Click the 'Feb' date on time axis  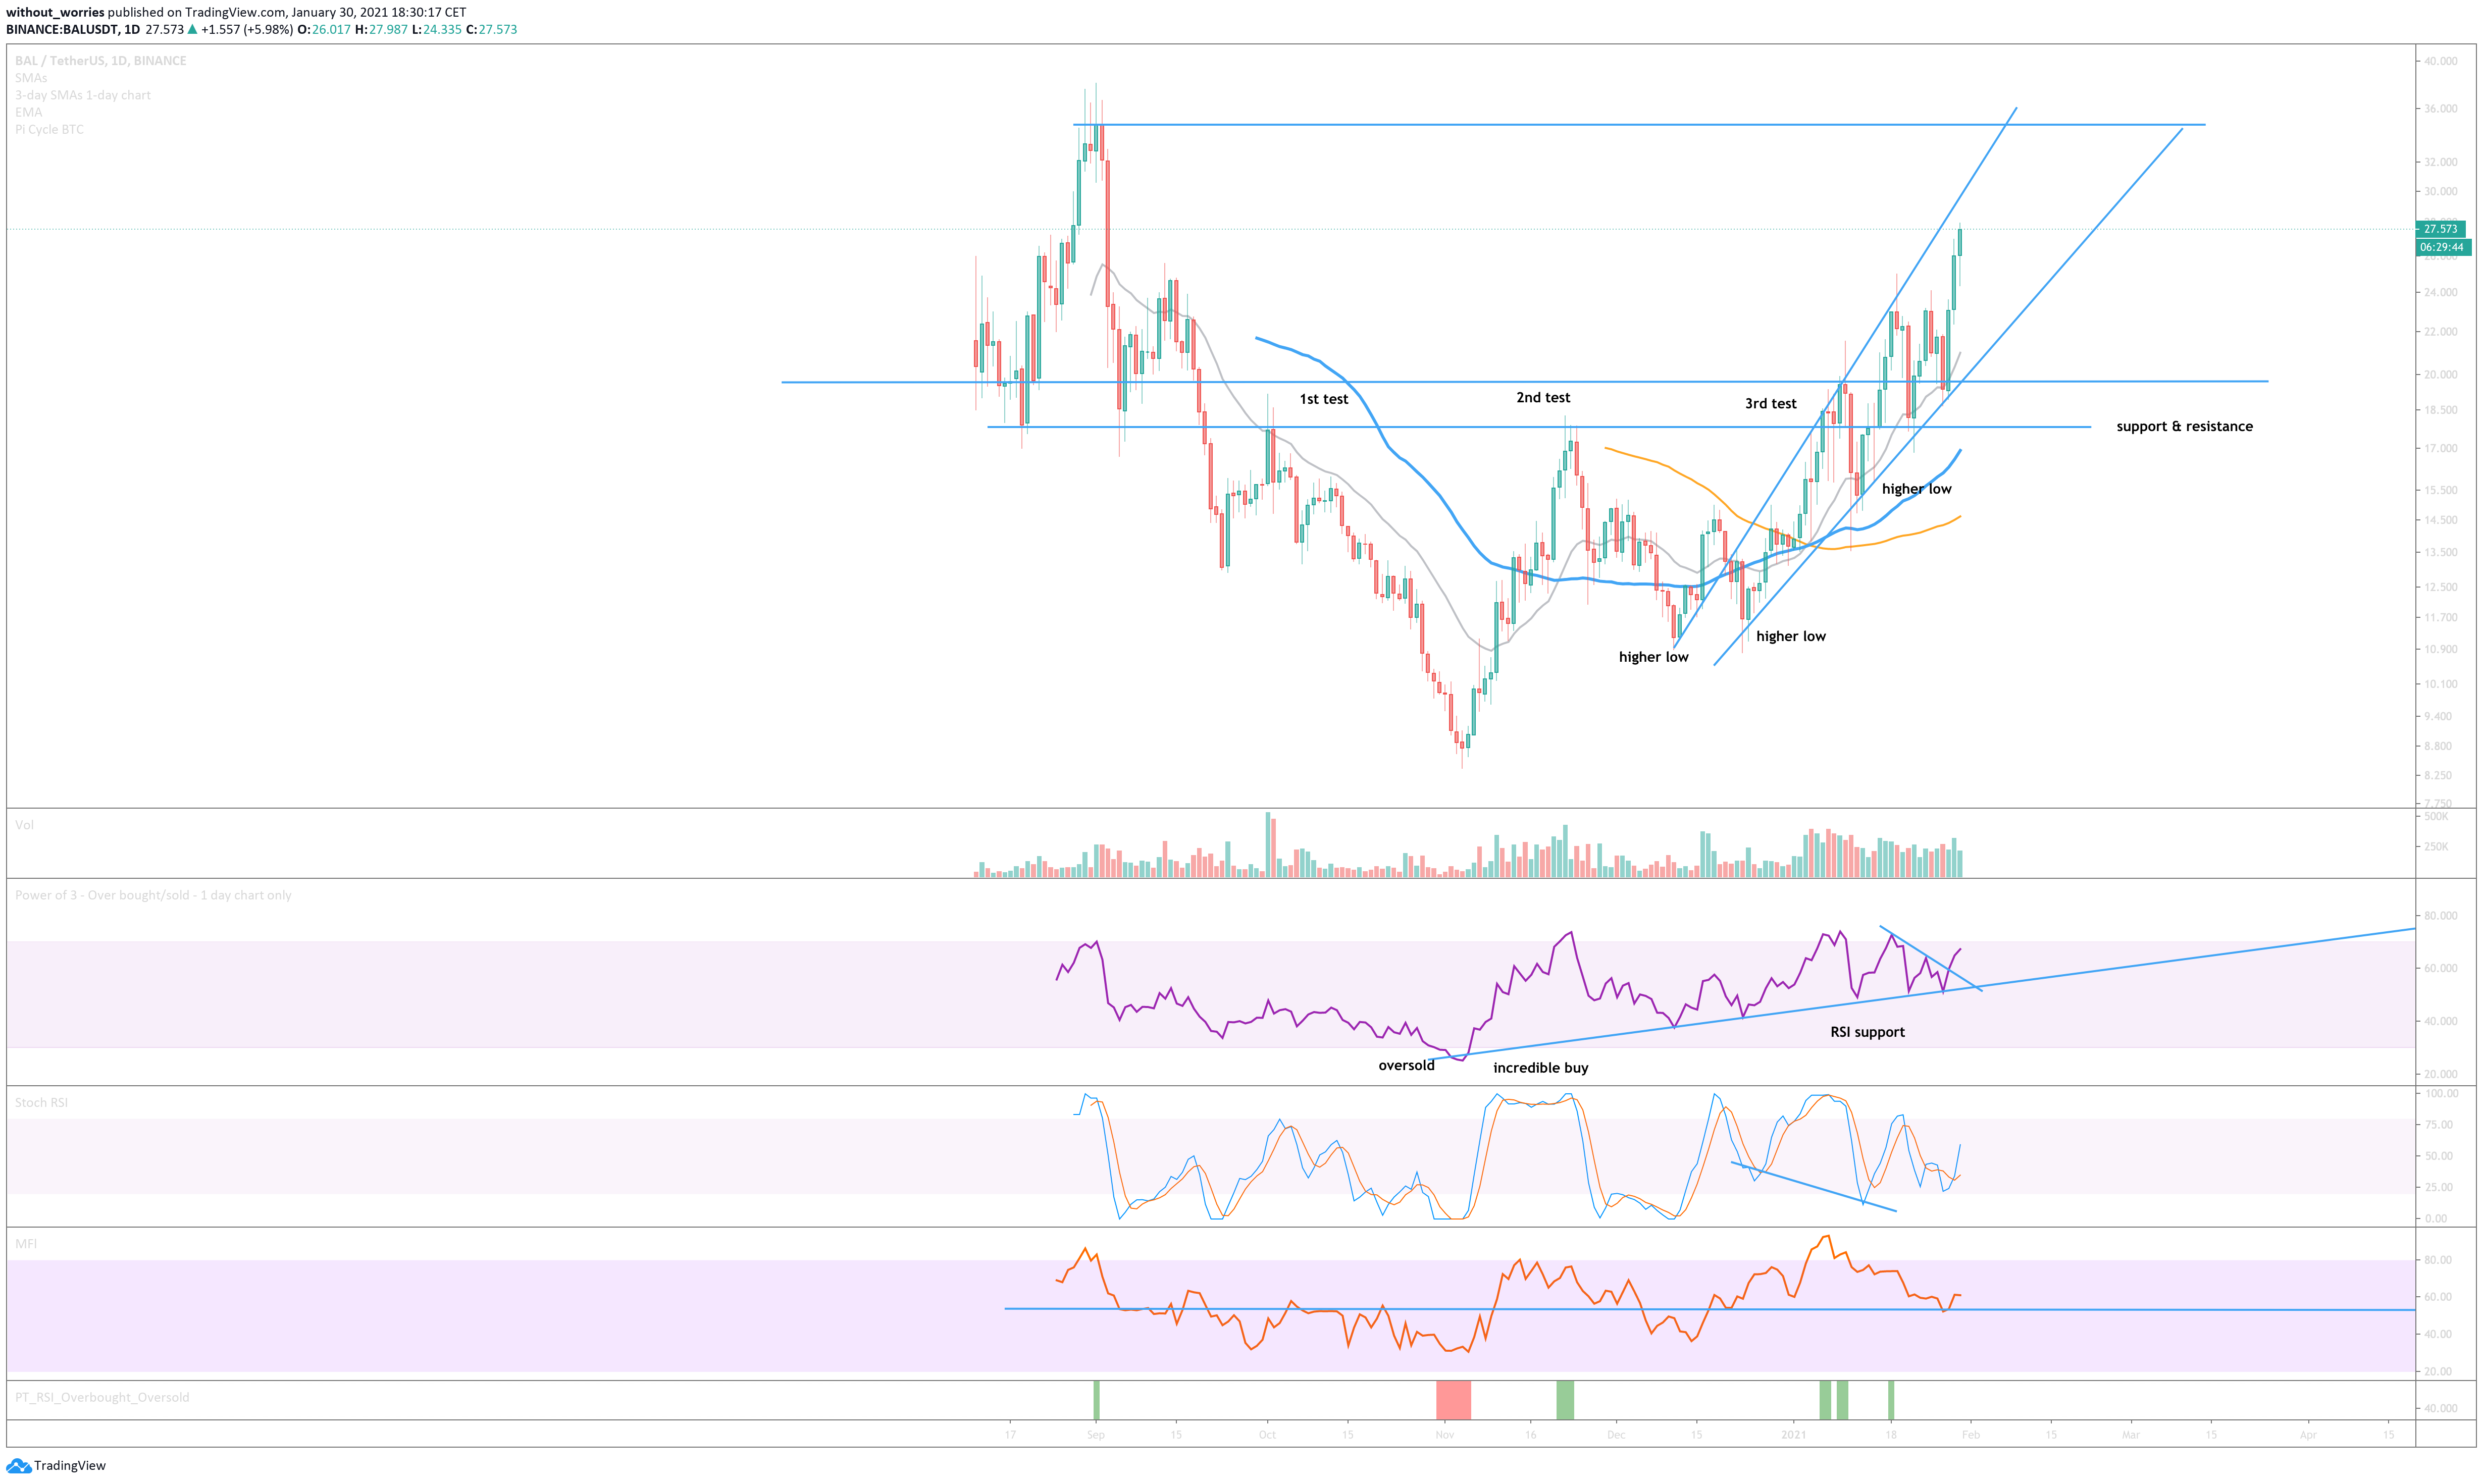click(x=1970, y=1435)
